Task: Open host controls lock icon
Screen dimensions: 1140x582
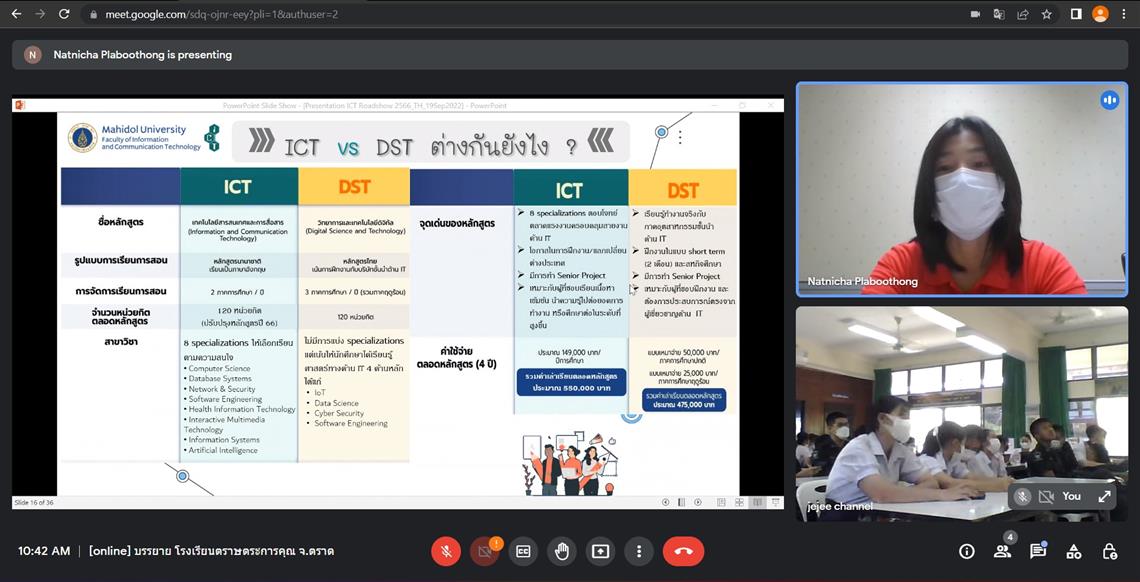Action: tap(1109, 551)
